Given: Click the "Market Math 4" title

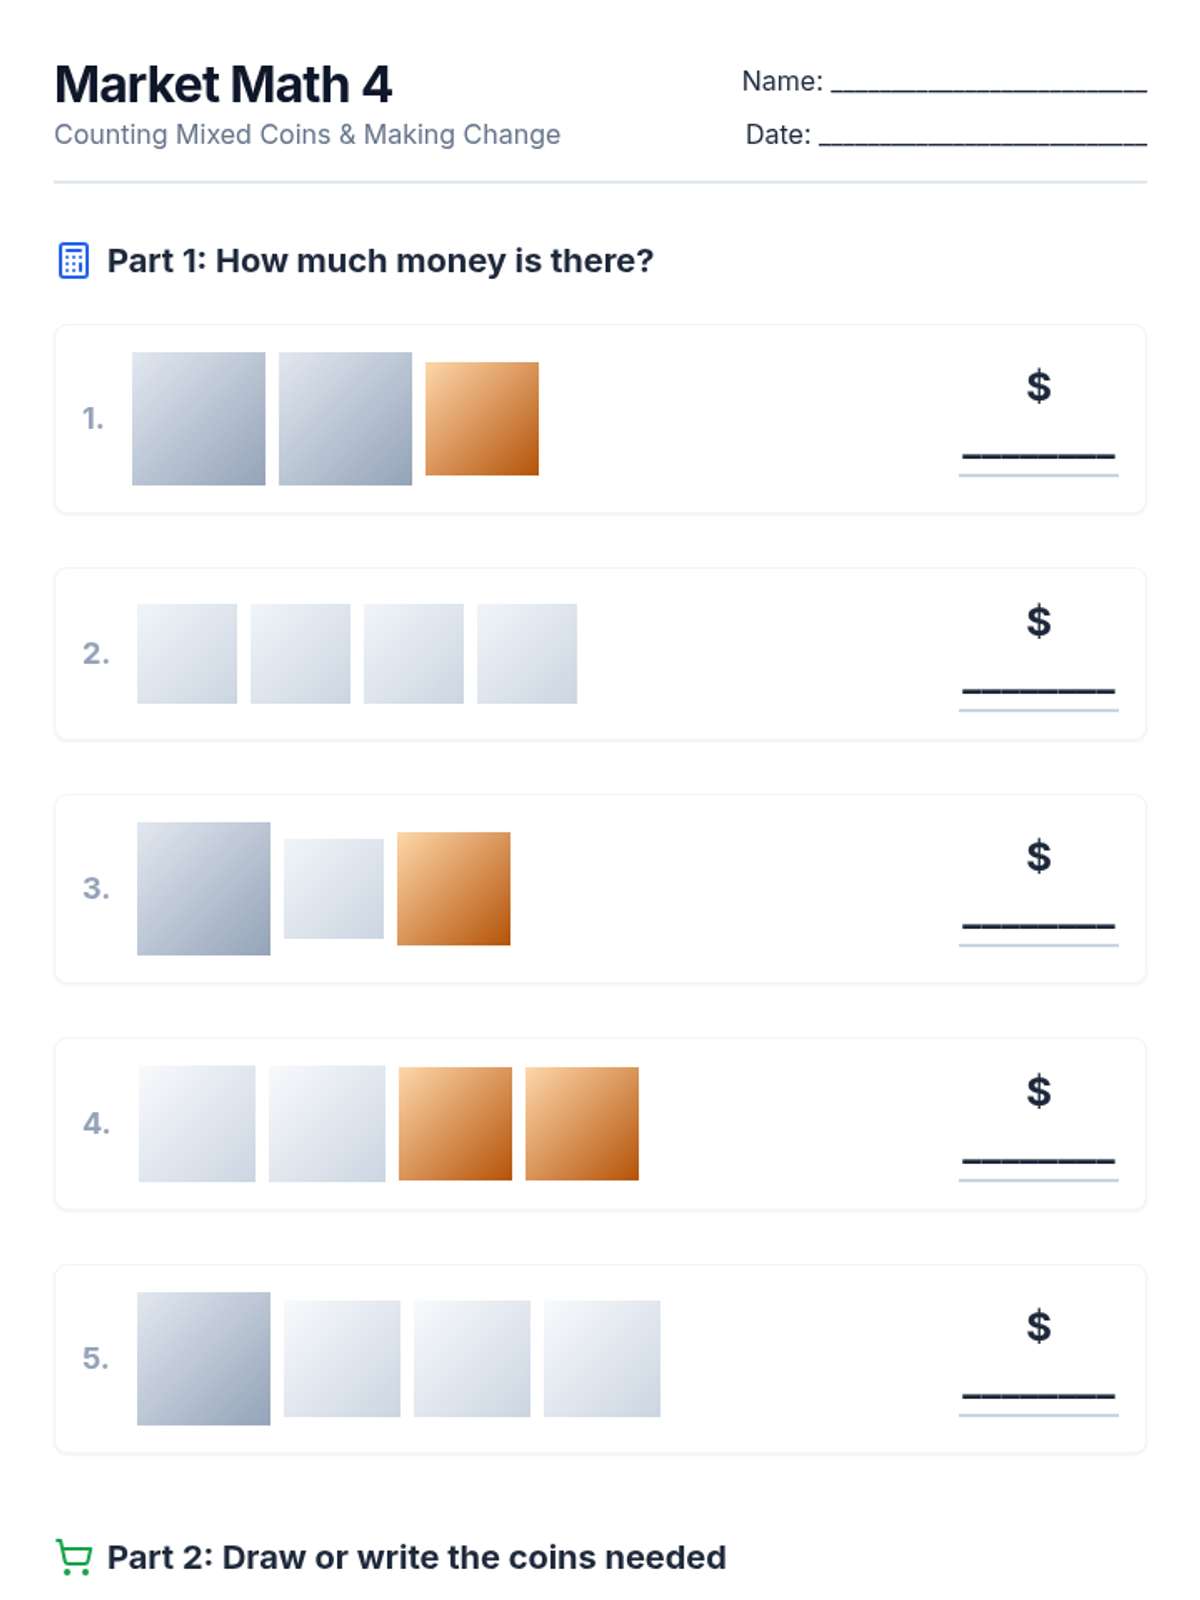Looking at the screenshot, I should pyautogui.click(x=223, y=85).
